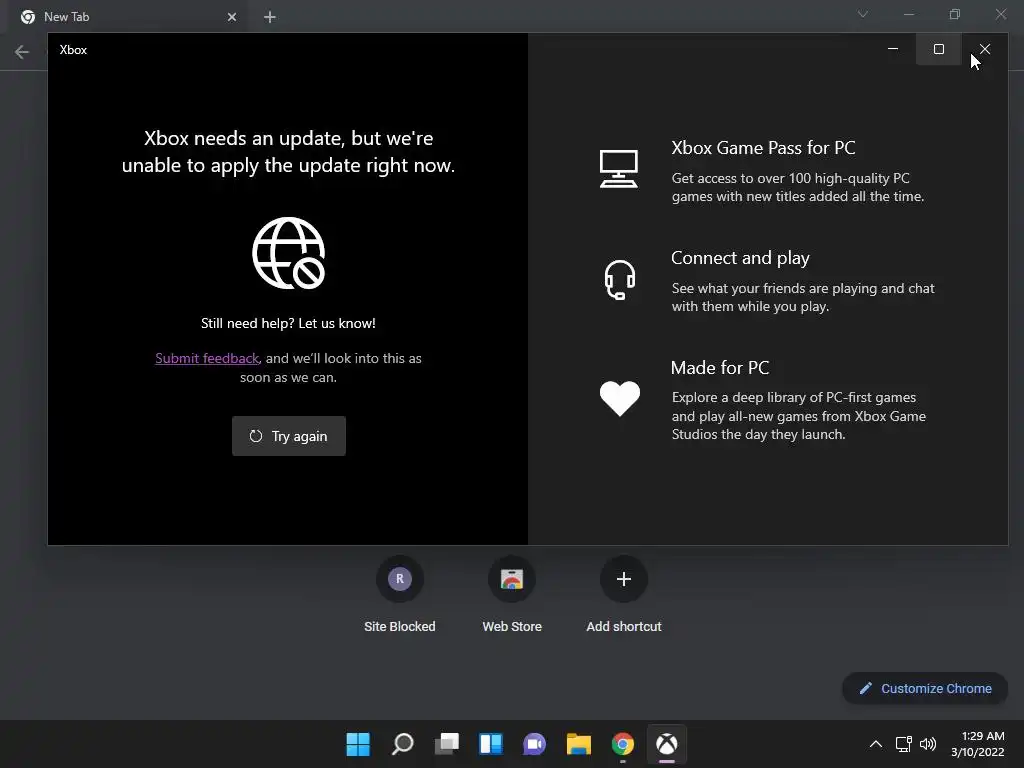Viewport: 1024px width, 768px height.
Task: Open the Windows Start menu
Action: [358, 744]
